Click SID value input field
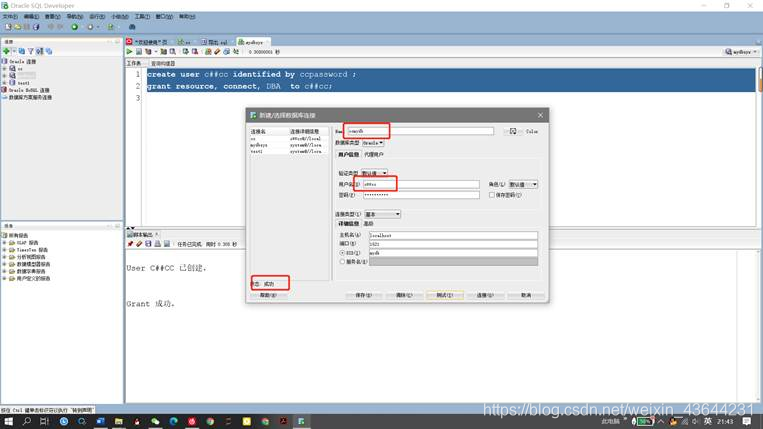 pyautogui.click(x=453, y=253)
